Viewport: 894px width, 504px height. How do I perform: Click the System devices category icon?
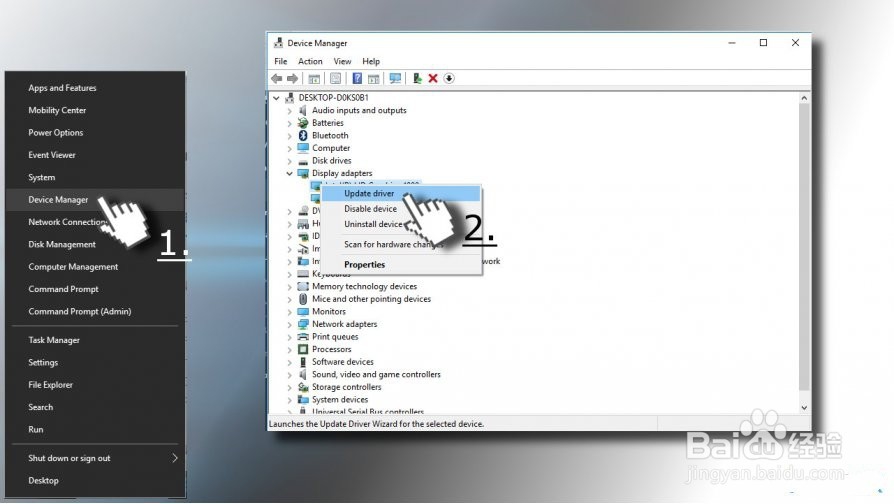303,400
